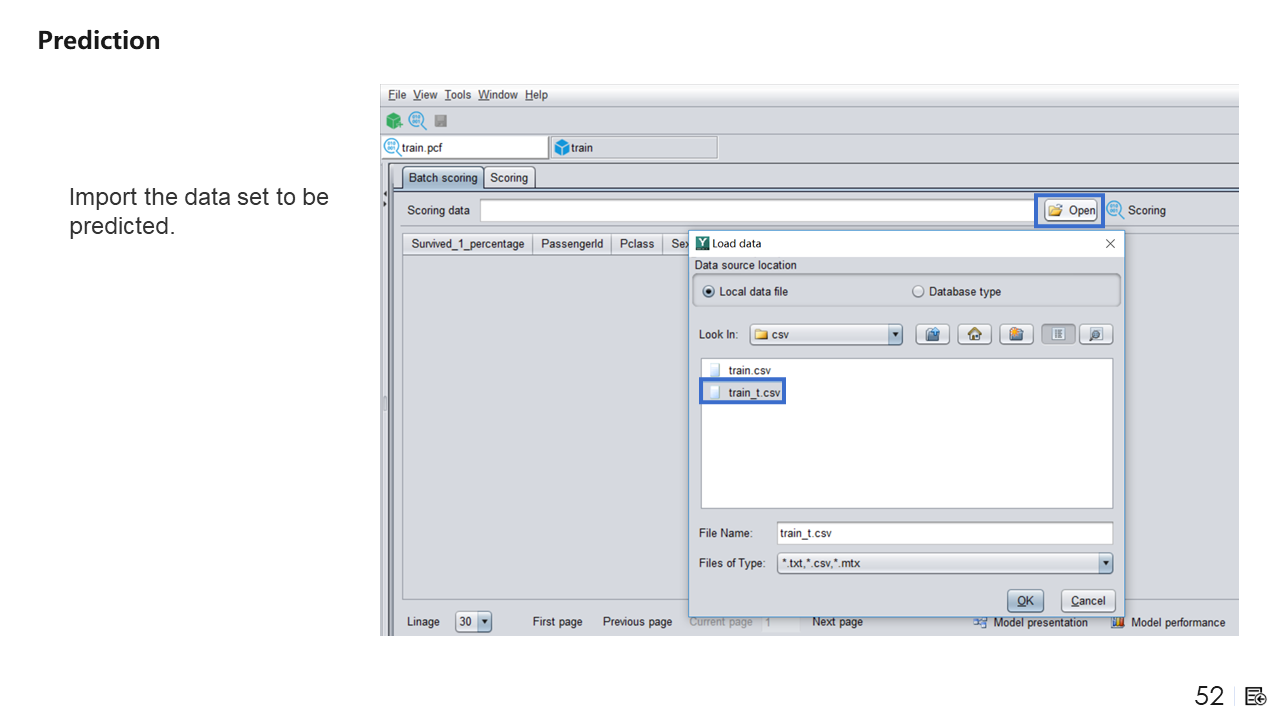The height and width of the screenshot is (720, 1280).
Task: Go to the home folder in Load data
Action: [x=974, y=335]
